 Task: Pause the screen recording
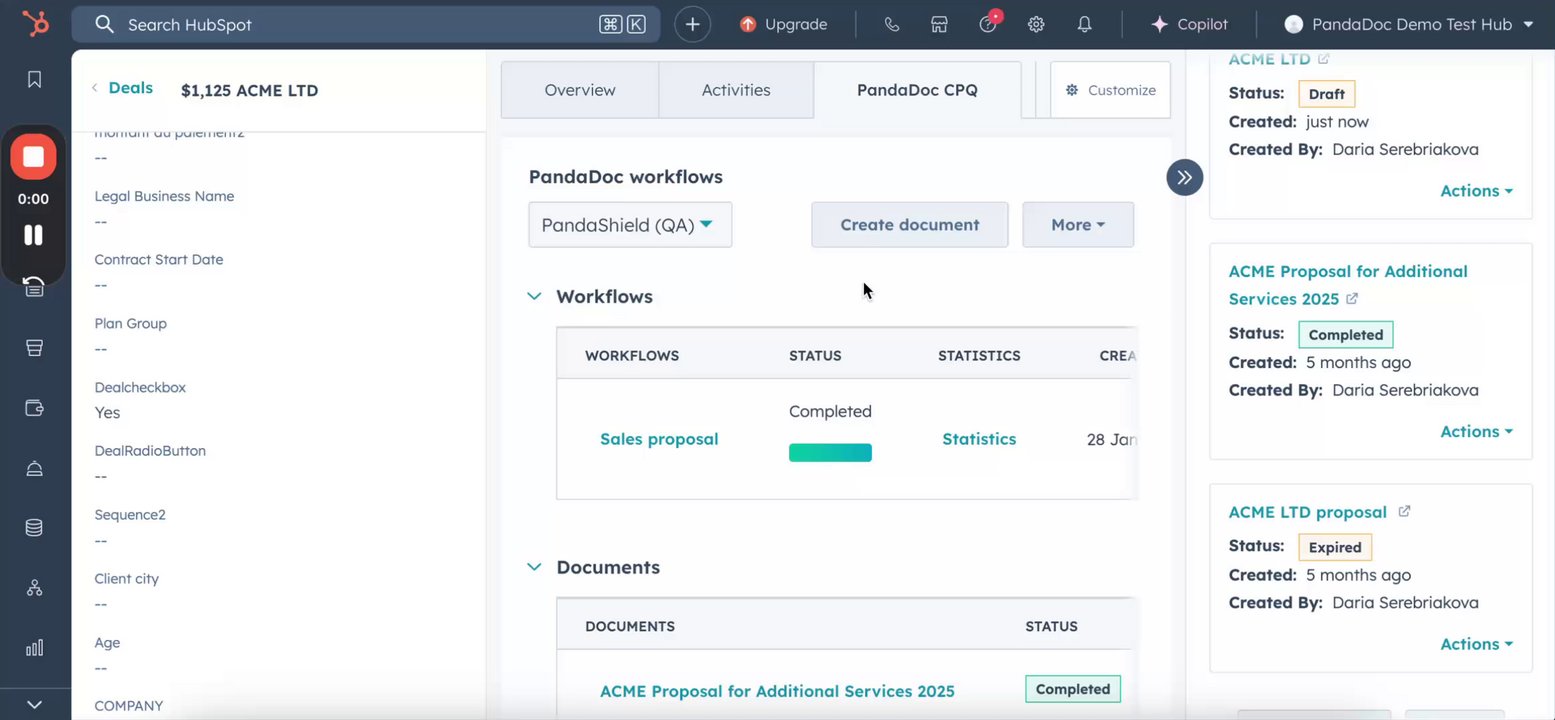(x=33, y=235)
